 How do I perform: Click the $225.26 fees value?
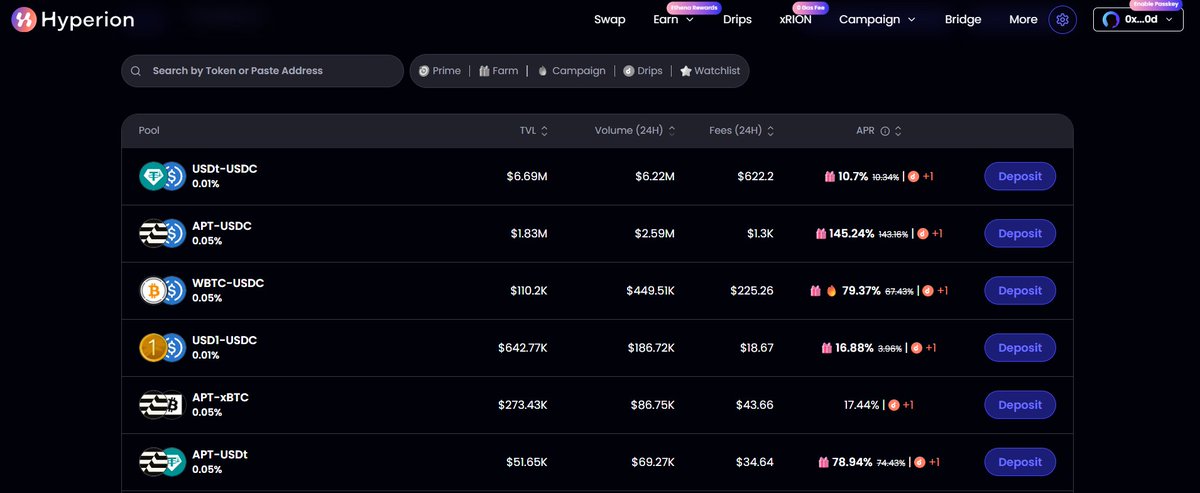[x=753, y=291]
